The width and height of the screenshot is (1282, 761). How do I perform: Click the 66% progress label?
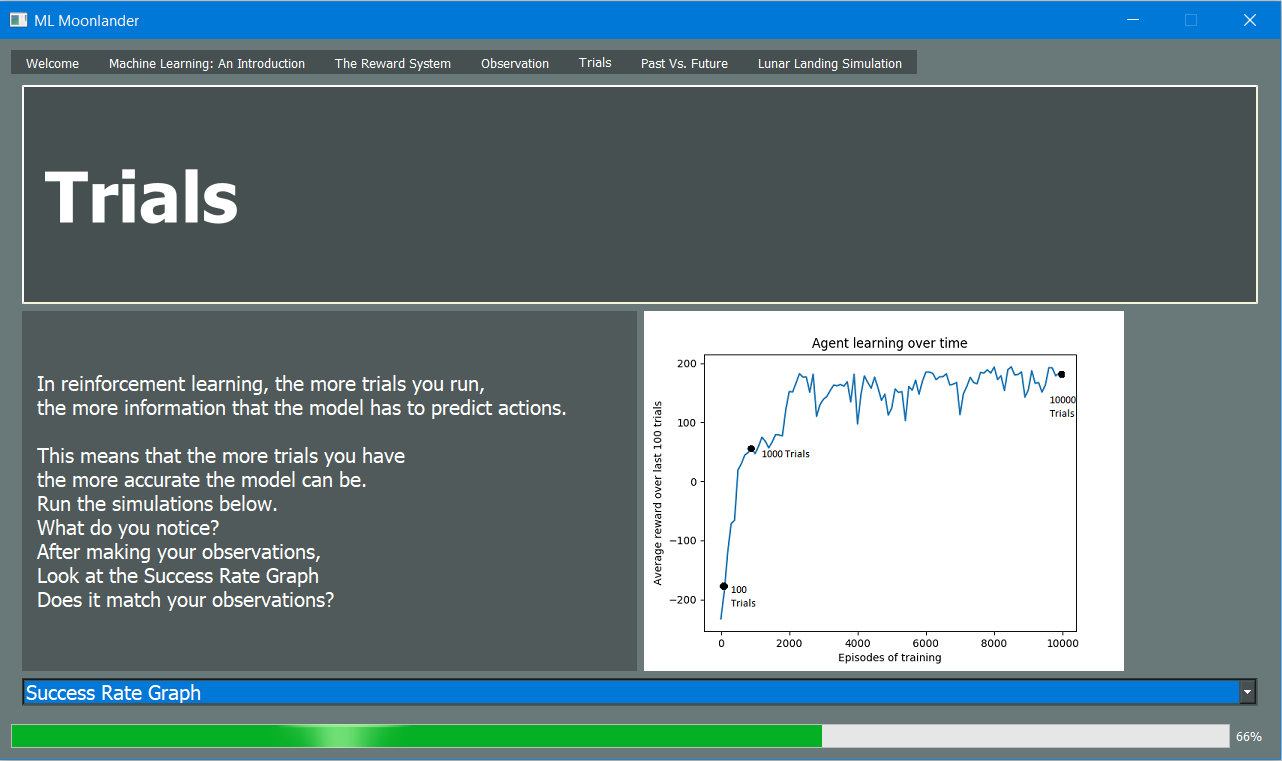coord(1249,737)
